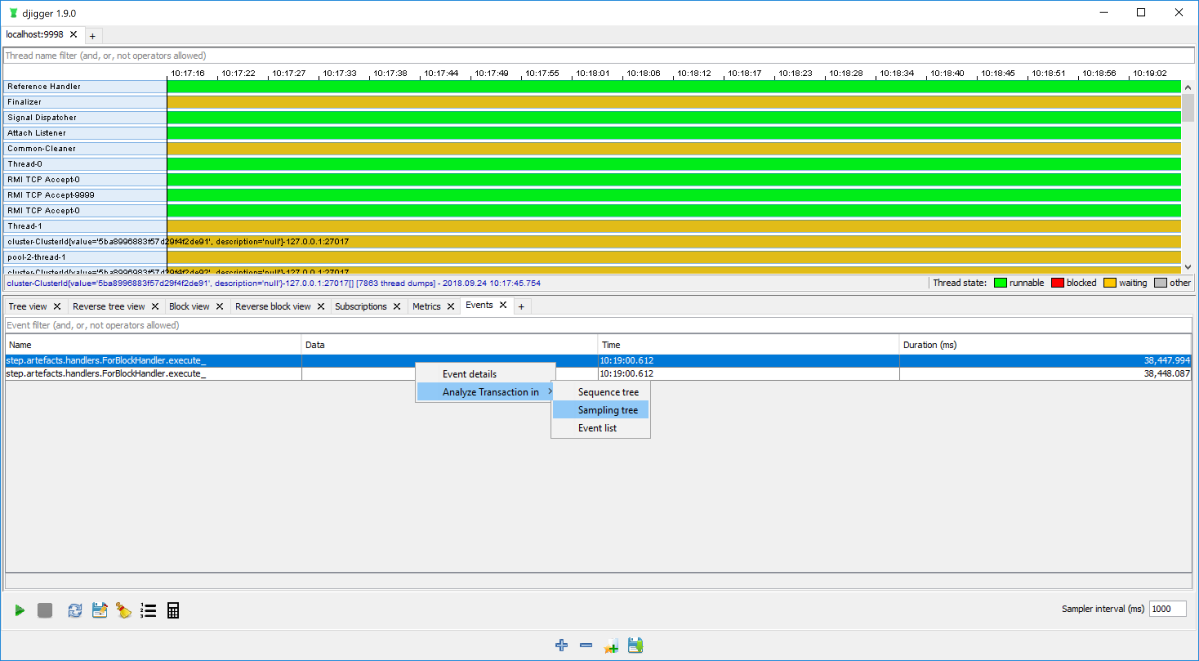Click the Sampler interval value field
Image resolution: width=1199 pixels, height=661 pixels.
click(1168, 609)
